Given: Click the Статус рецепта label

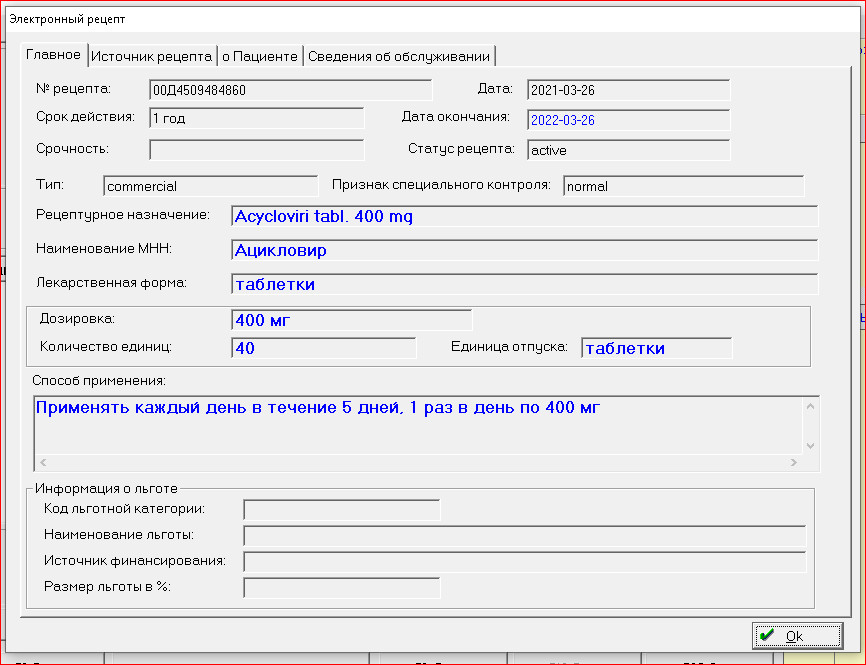Looking at the screenshot, I should click(461, 149).
